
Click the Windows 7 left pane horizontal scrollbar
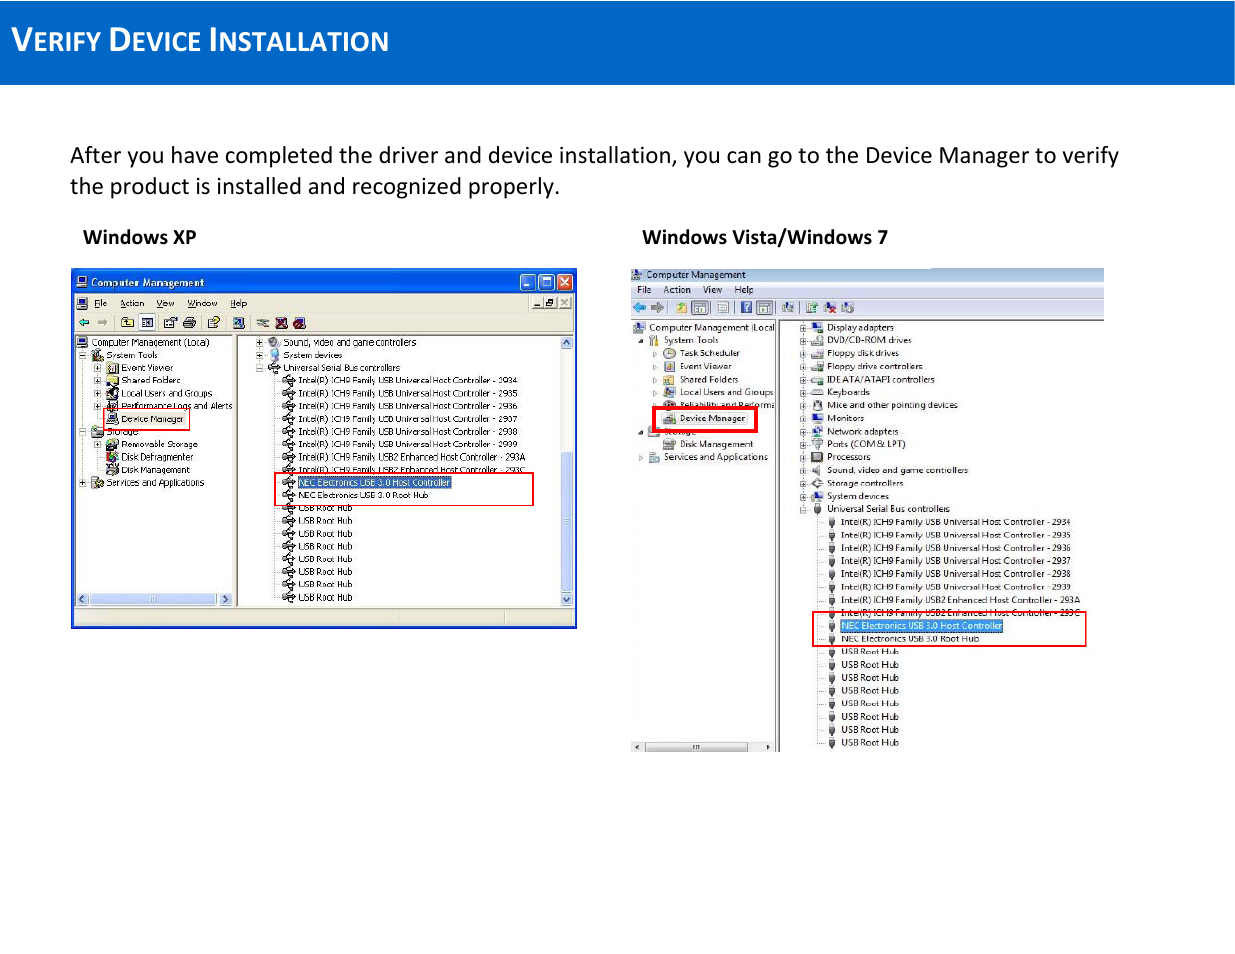(x=703, y=747)
